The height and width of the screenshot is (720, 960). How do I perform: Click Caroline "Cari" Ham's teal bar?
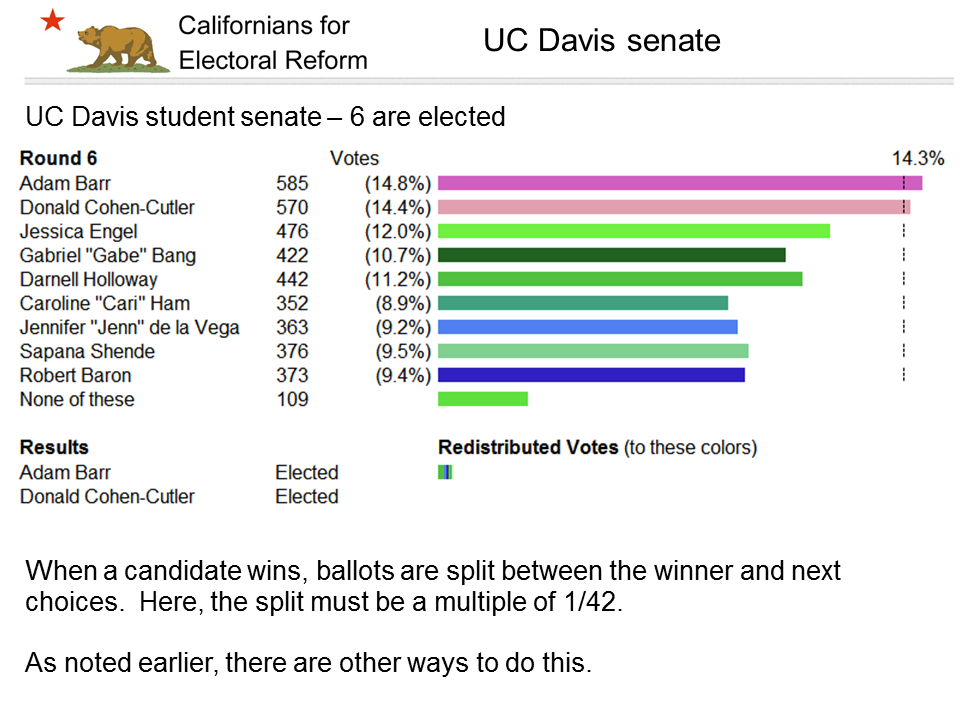[583, 302]
